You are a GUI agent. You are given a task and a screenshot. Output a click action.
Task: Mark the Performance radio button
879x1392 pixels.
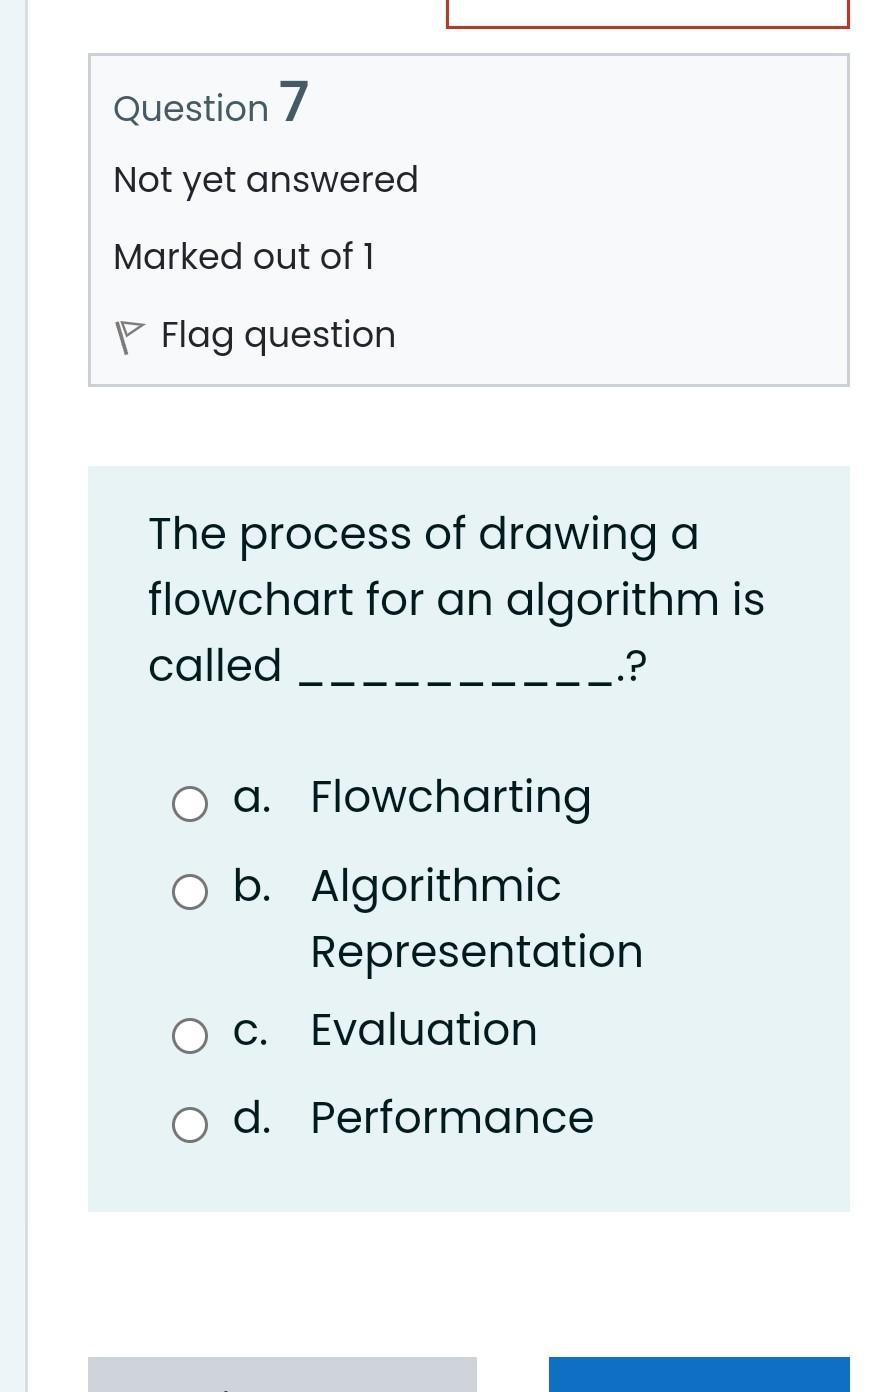click(189, 1125)
